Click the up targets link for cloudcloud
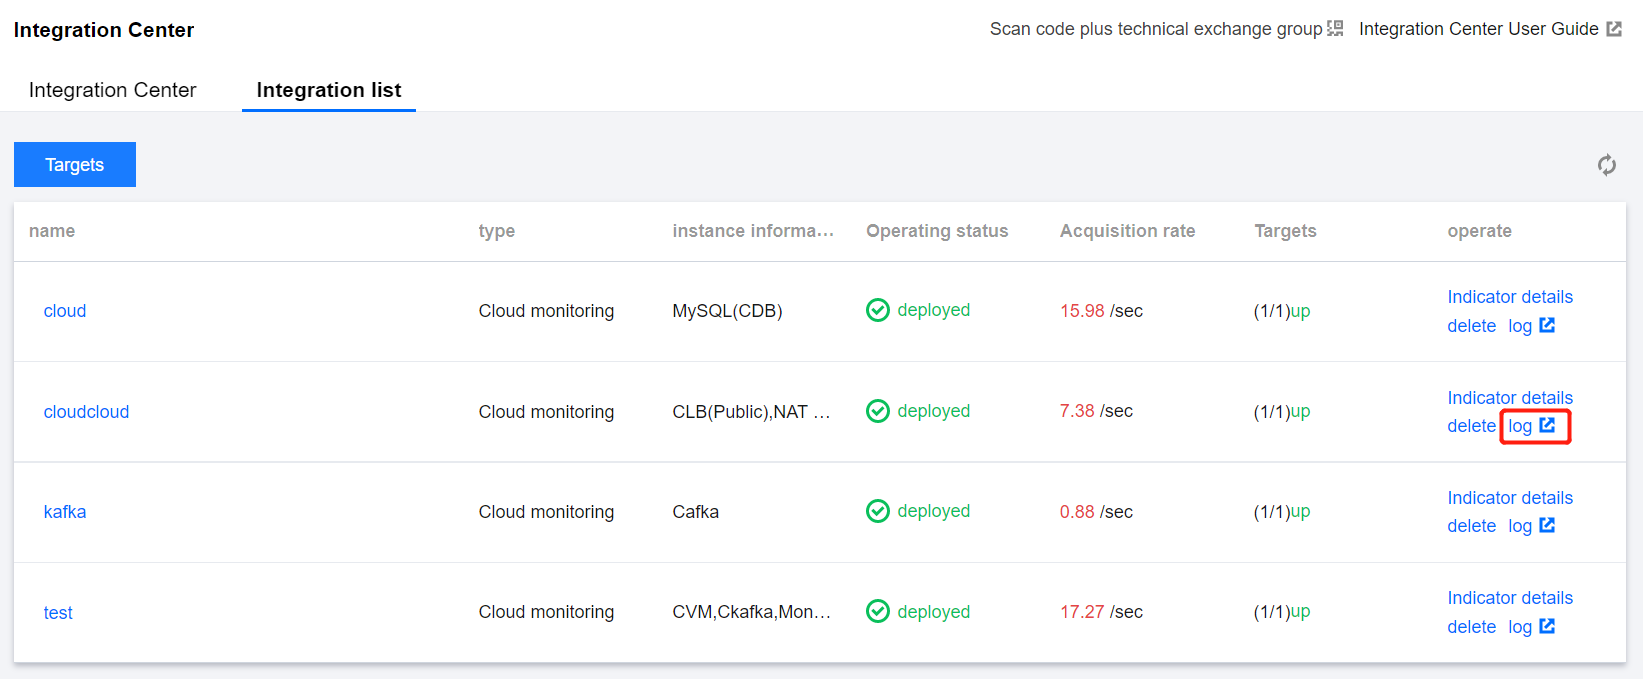 [1300, 411]
